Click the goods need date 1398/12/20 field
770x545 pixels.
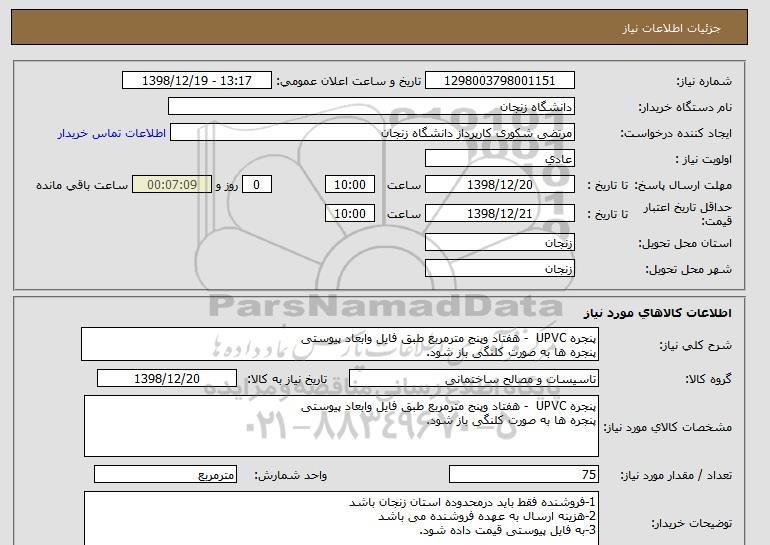click(167, 379)
